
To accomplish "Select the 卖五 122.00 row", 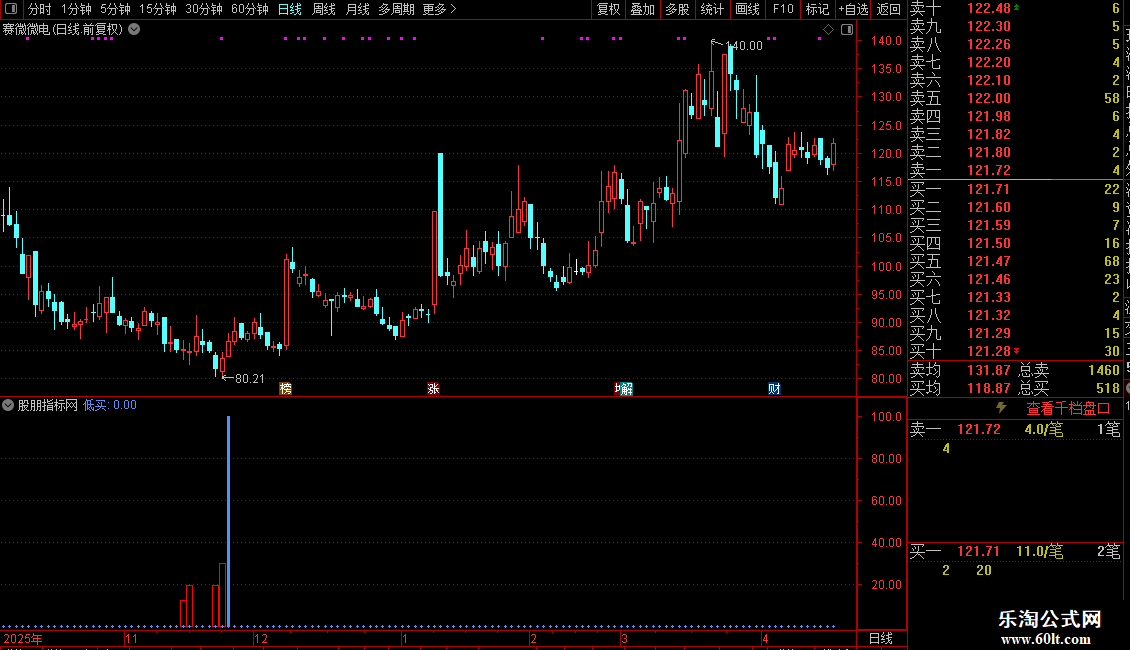I will pos(1015,99).
